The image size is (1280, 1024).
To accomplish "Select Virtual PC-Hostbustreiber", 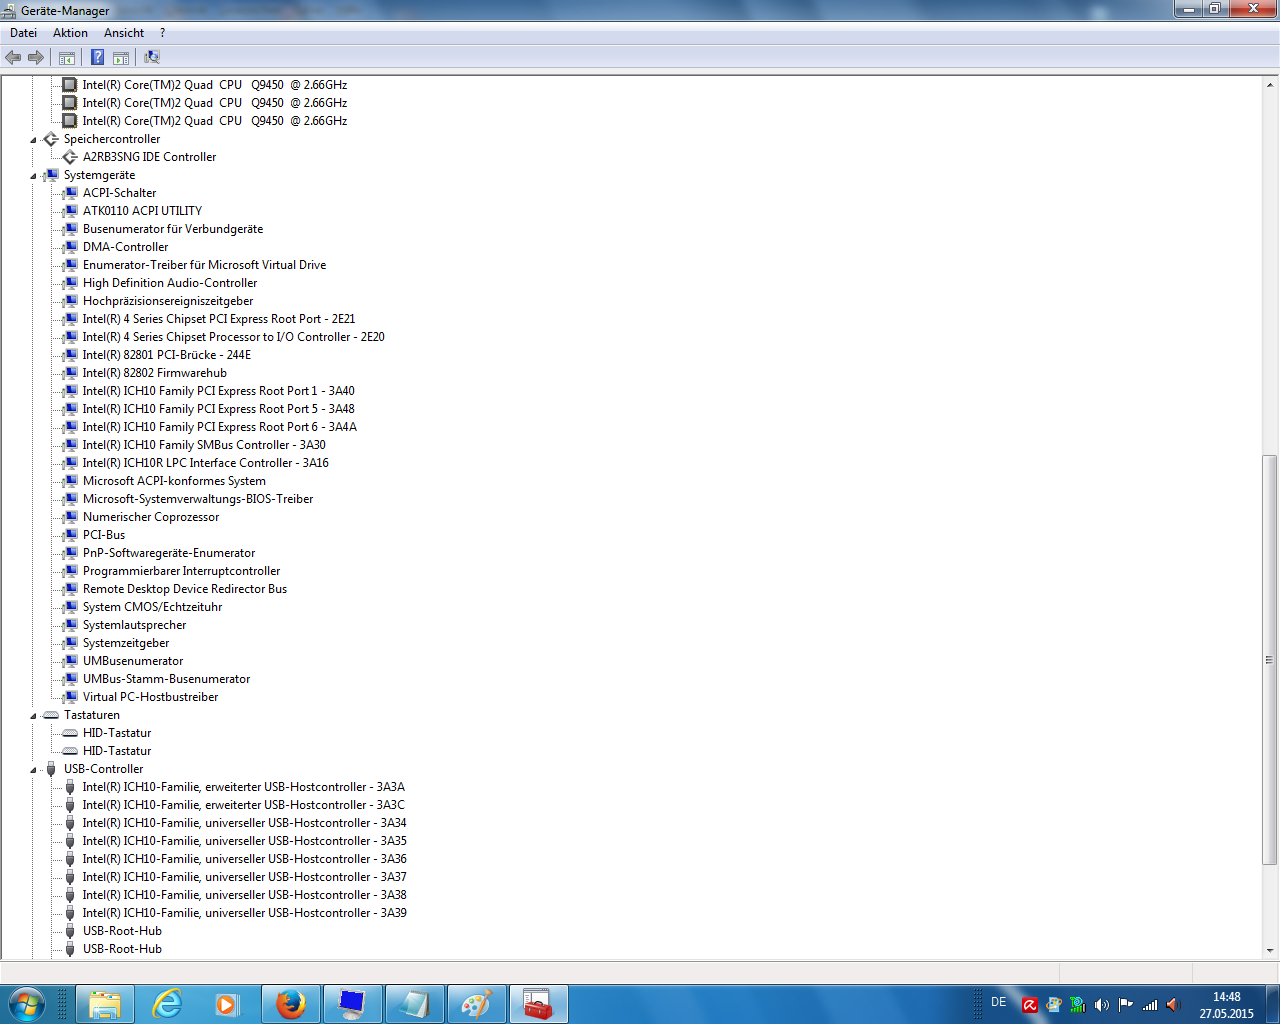I will (x=150, y=697).
